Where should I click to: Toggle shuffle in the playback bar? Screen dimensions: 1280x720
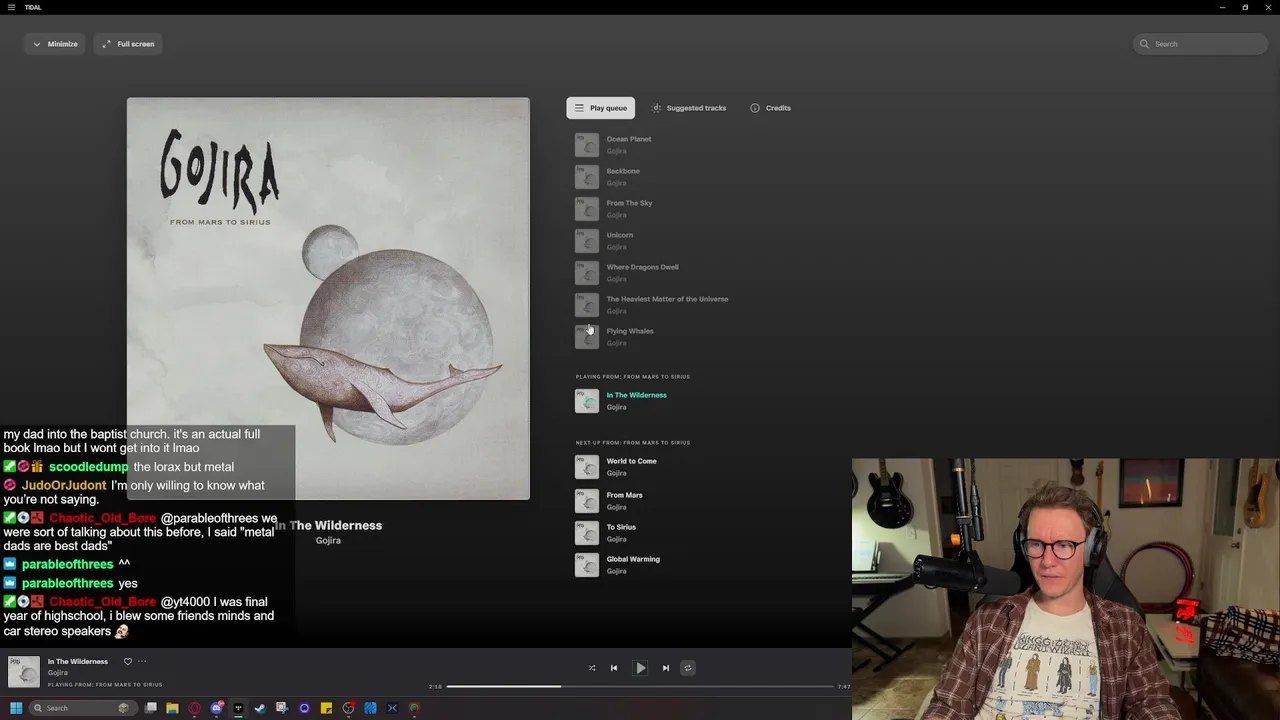[x=592, y=668]
